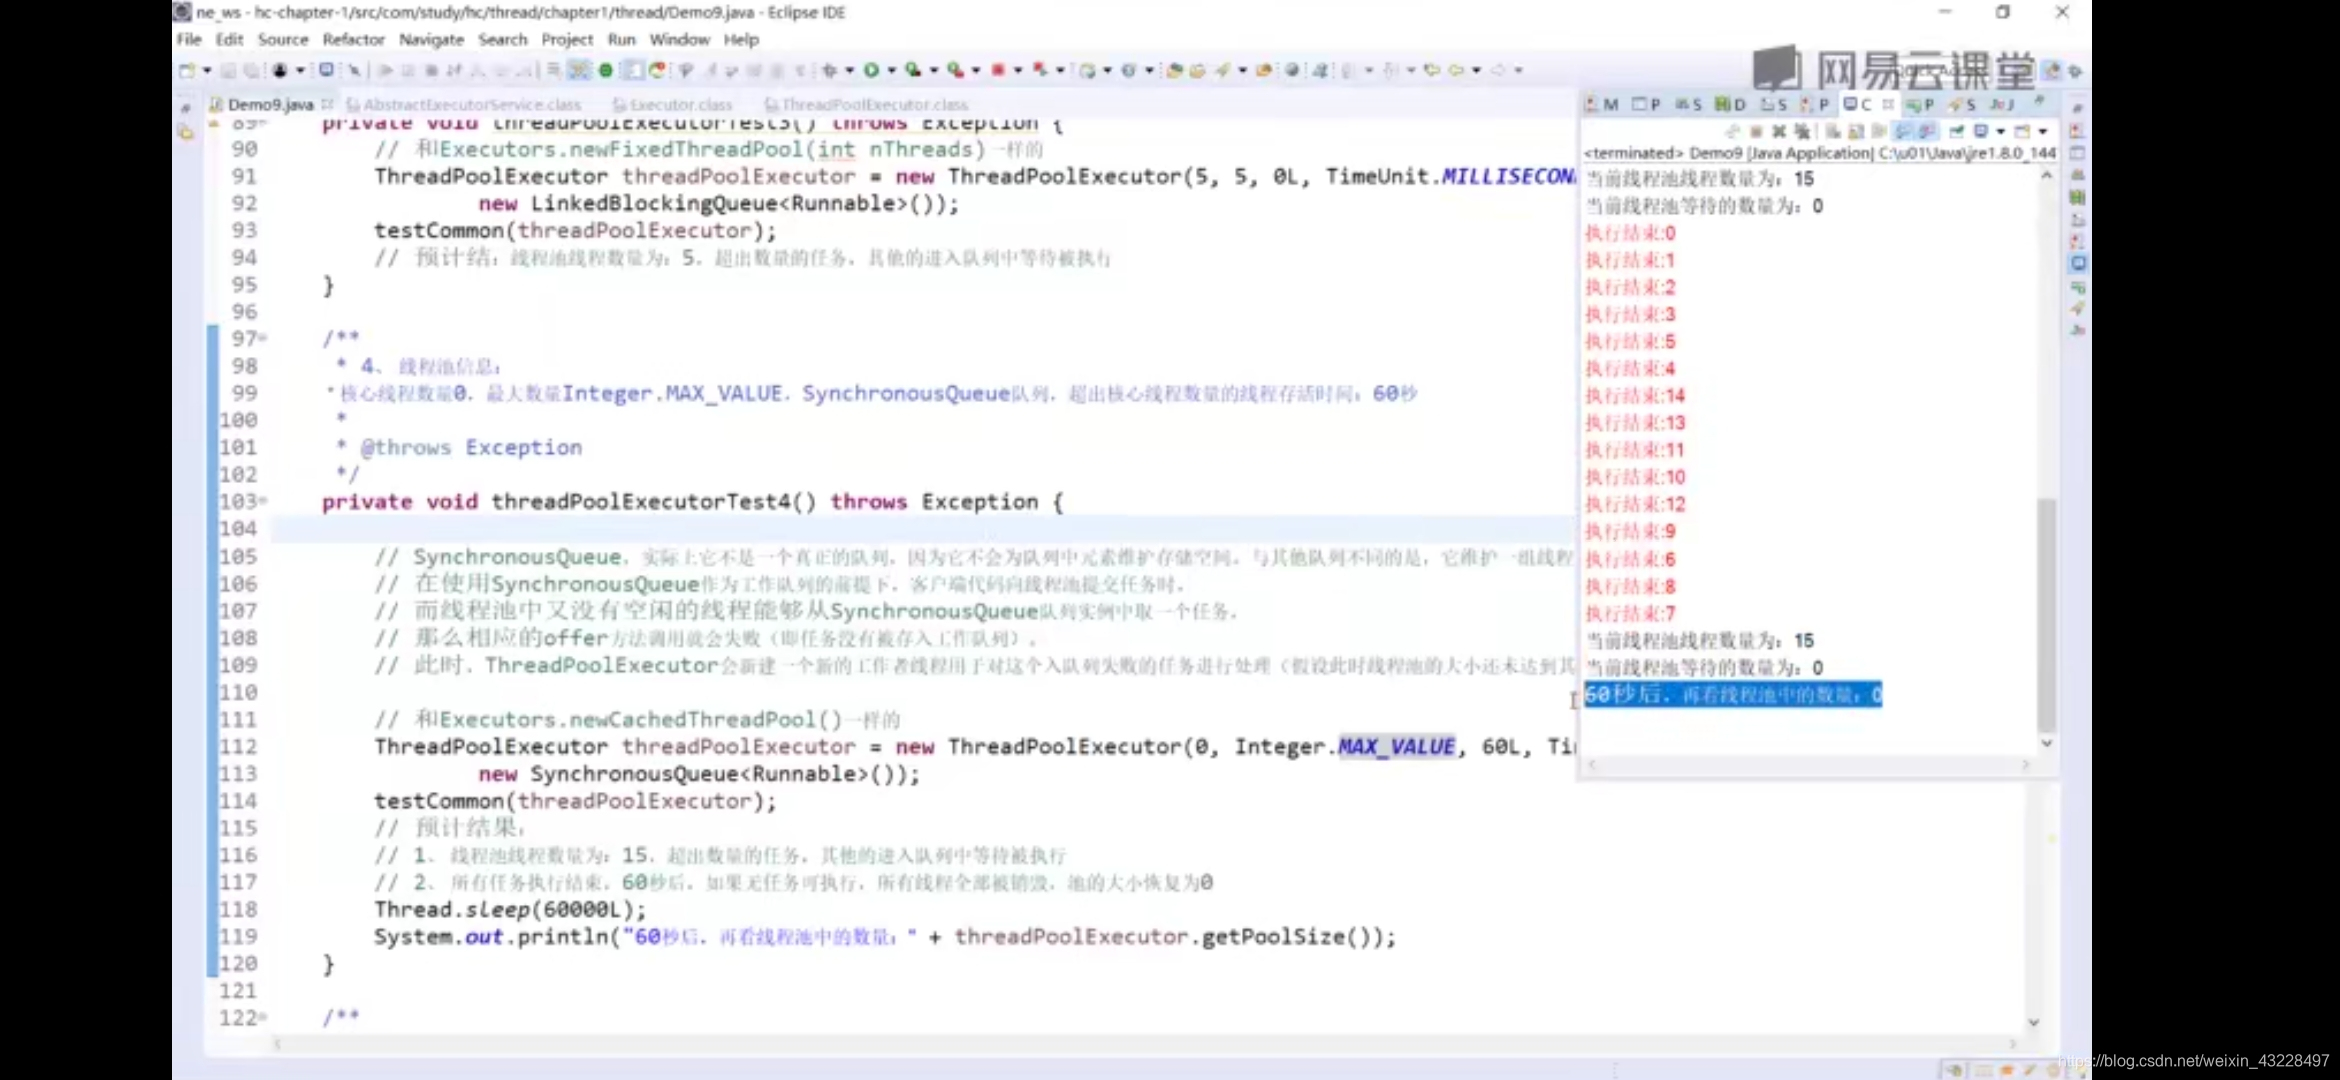The height and width of the screenshot is (1080, 2340).
Task: Switch to the AbstractExecutorService.class tab
Action: [464, 104]
